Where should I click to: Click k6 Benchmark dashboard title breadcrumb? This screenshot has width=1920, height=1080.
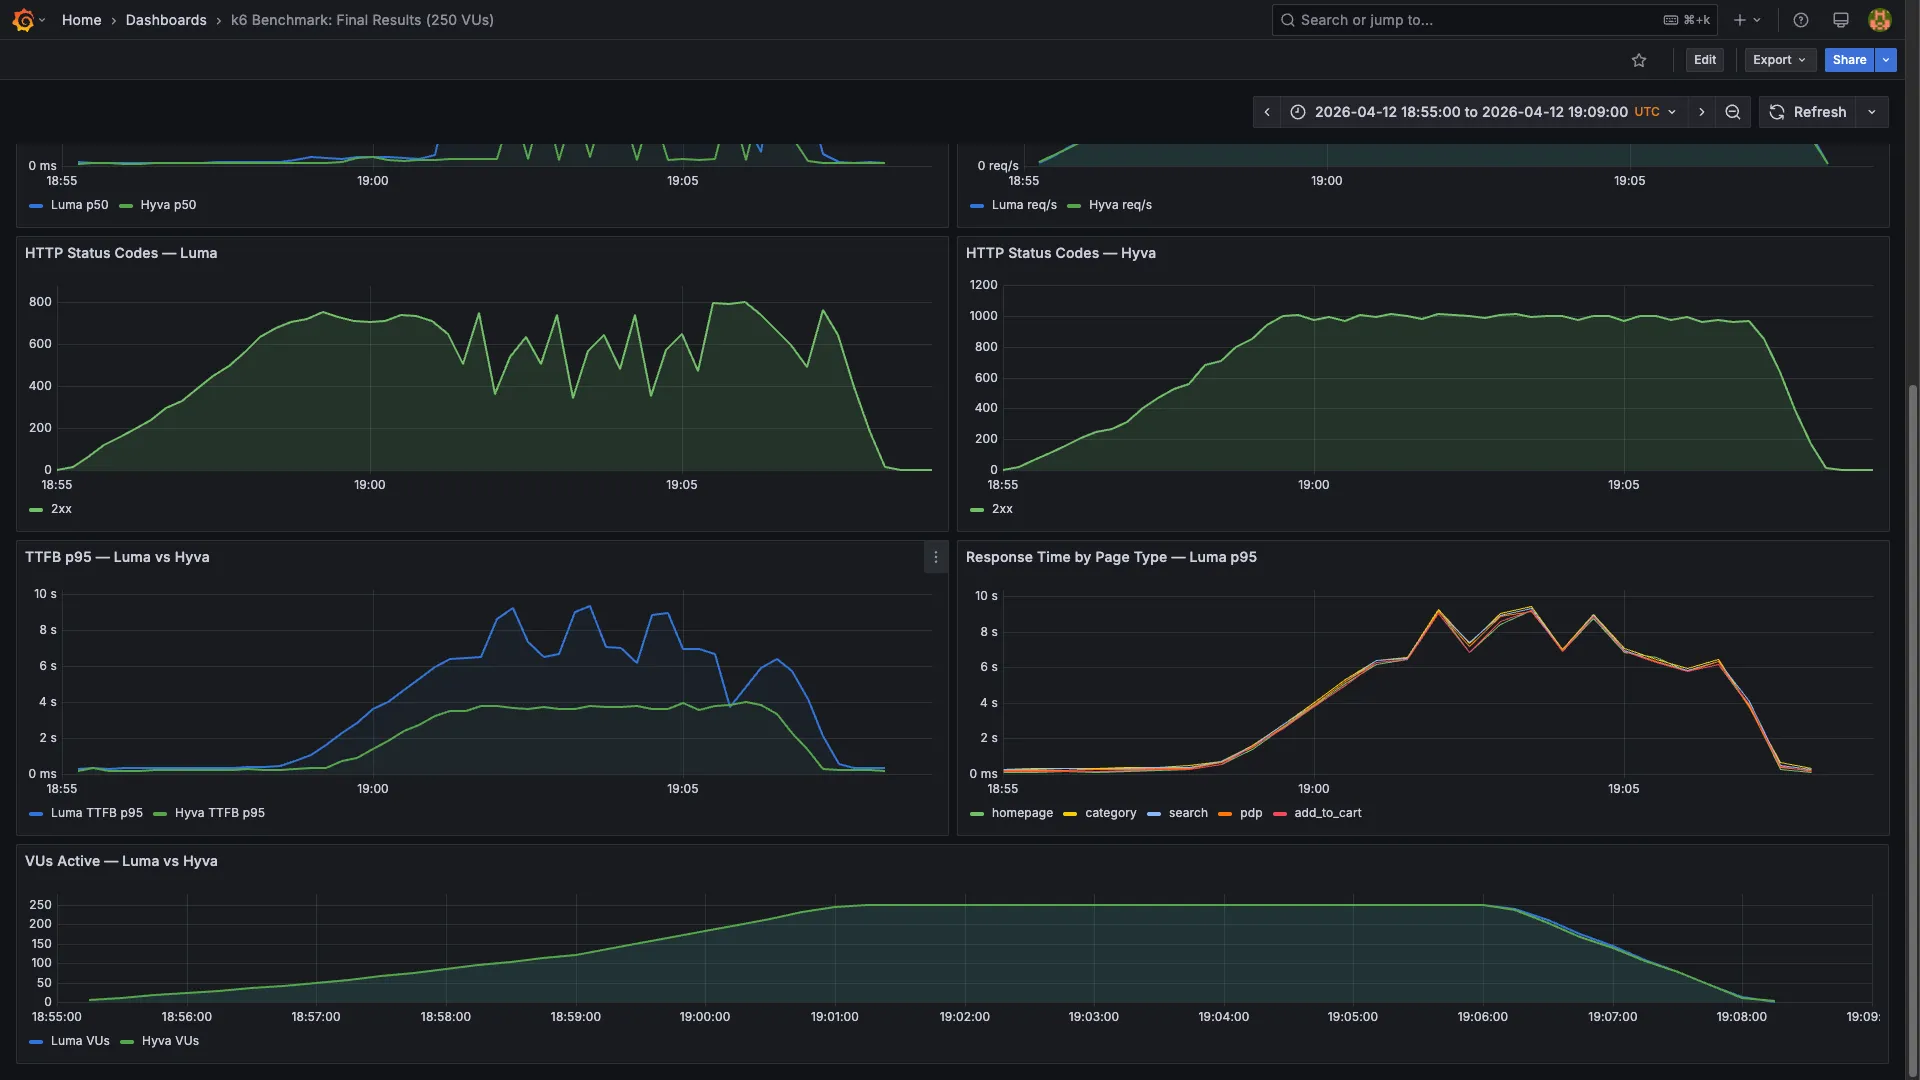[362, 20]
